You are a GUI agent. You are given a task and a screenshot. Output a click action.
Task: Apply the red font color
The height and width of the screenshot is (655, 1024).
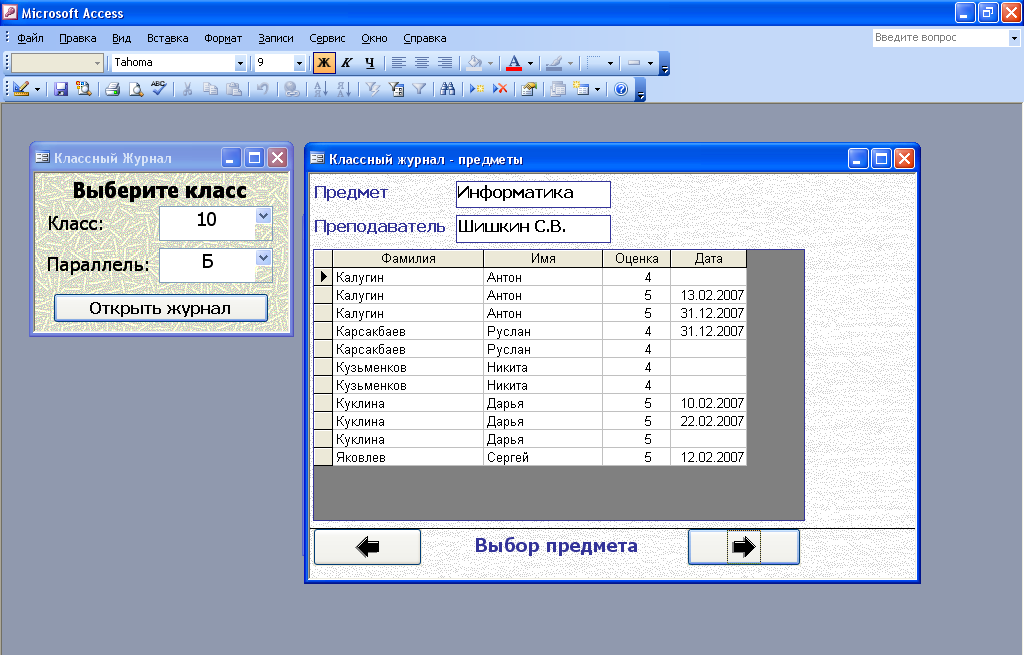pyautogui.click(x=514, y=63)
